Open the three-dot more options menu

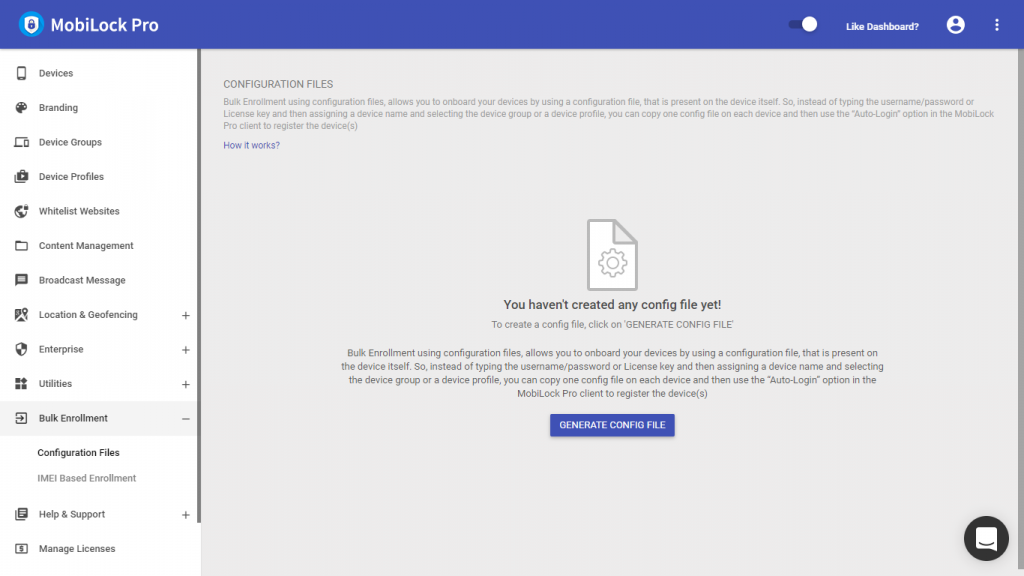(x=997, y=25)
